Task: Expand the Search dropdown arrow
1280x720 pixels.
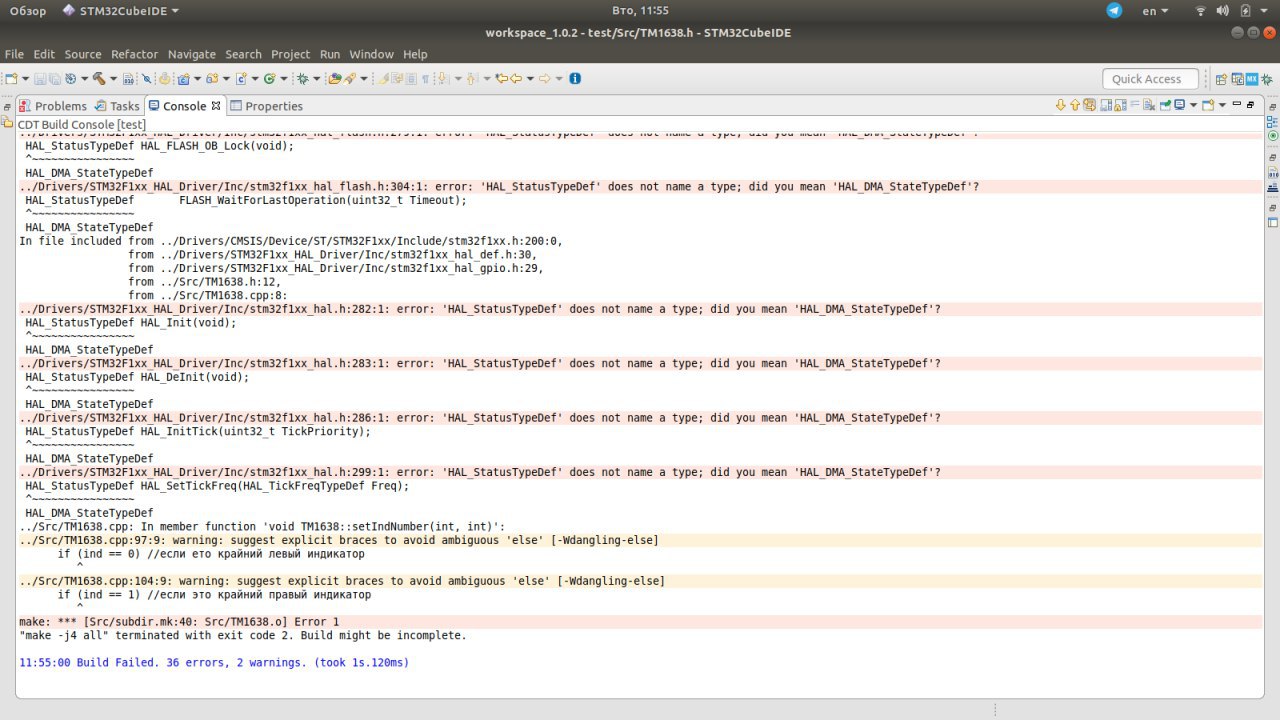Action: pos(364,79)
